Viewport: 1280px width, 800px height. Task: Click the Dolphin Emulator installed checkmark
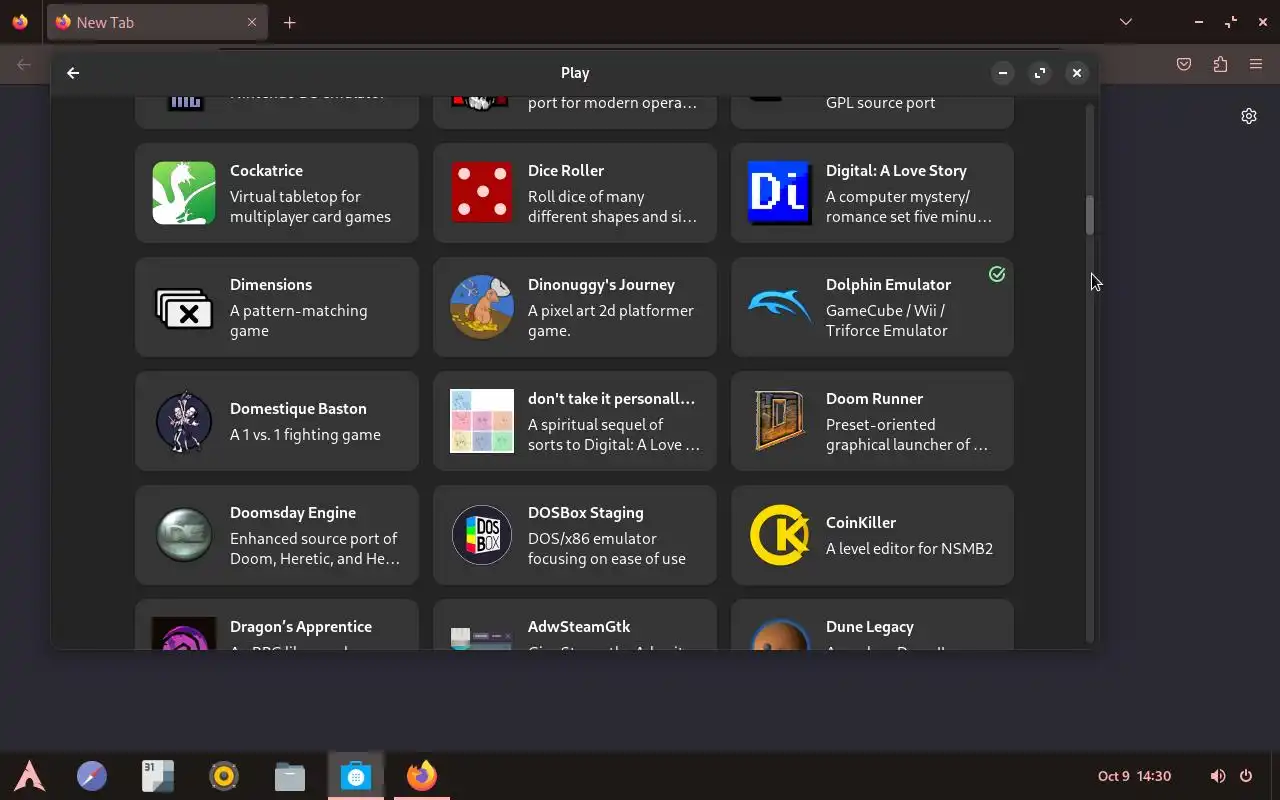click(x=997, y=274)
